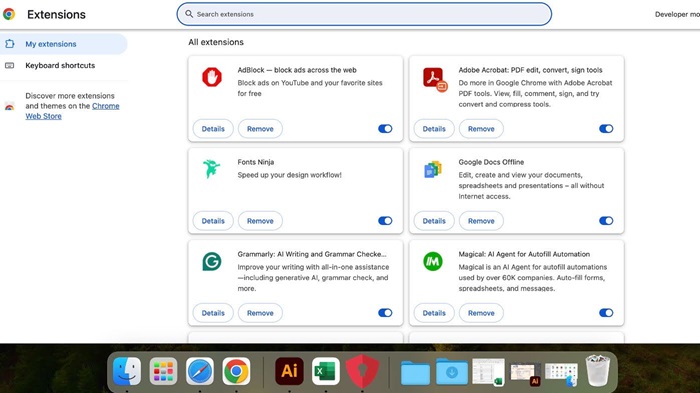Click the Chrome Web Store rainbow icon

[9, 106]
